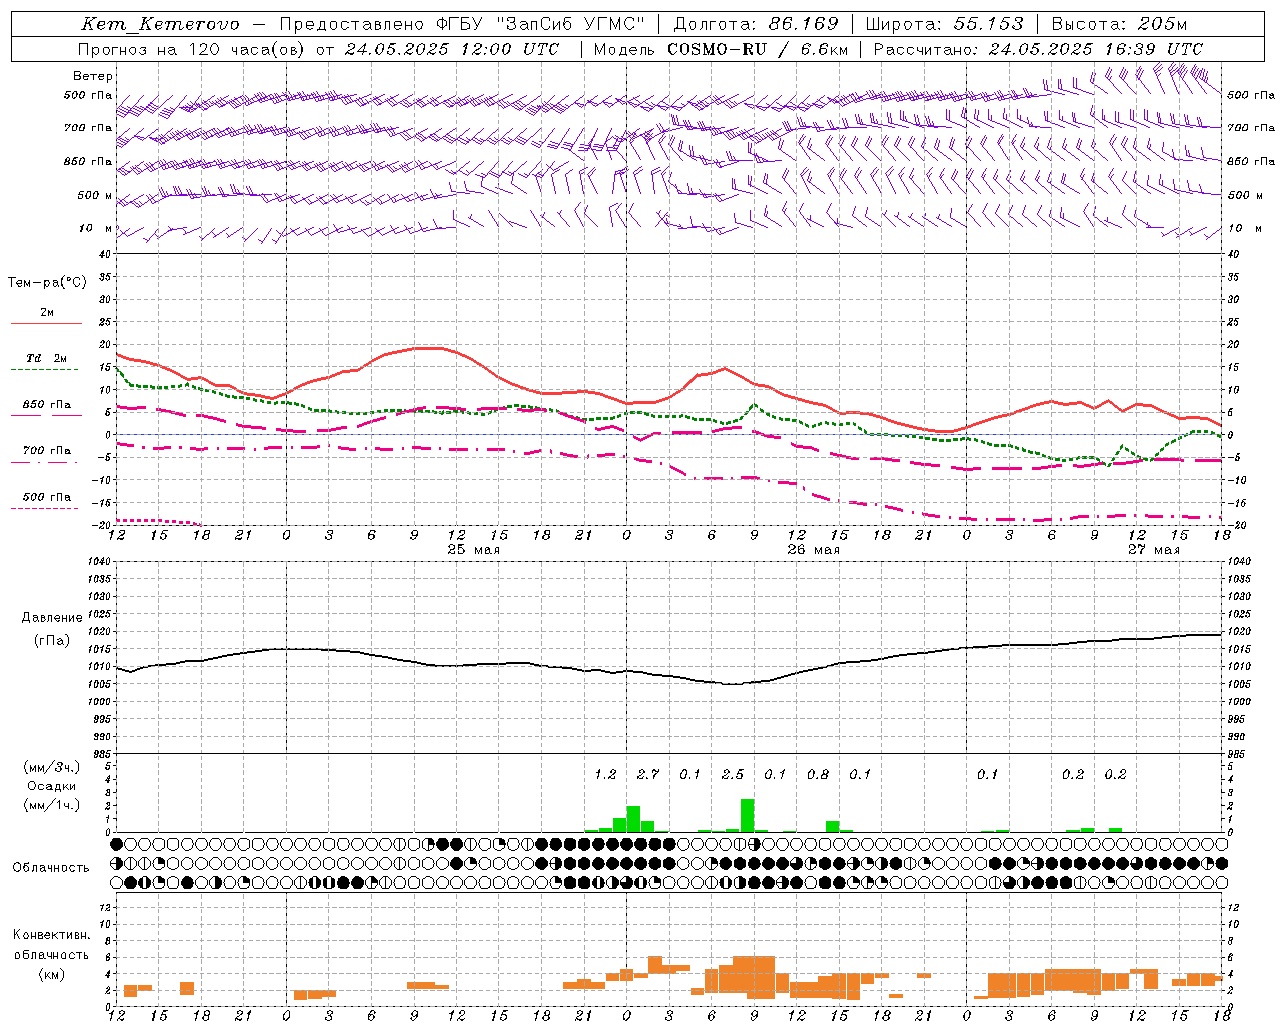Click the (мм/3ч.) precipitation unit label

point(52,767)
